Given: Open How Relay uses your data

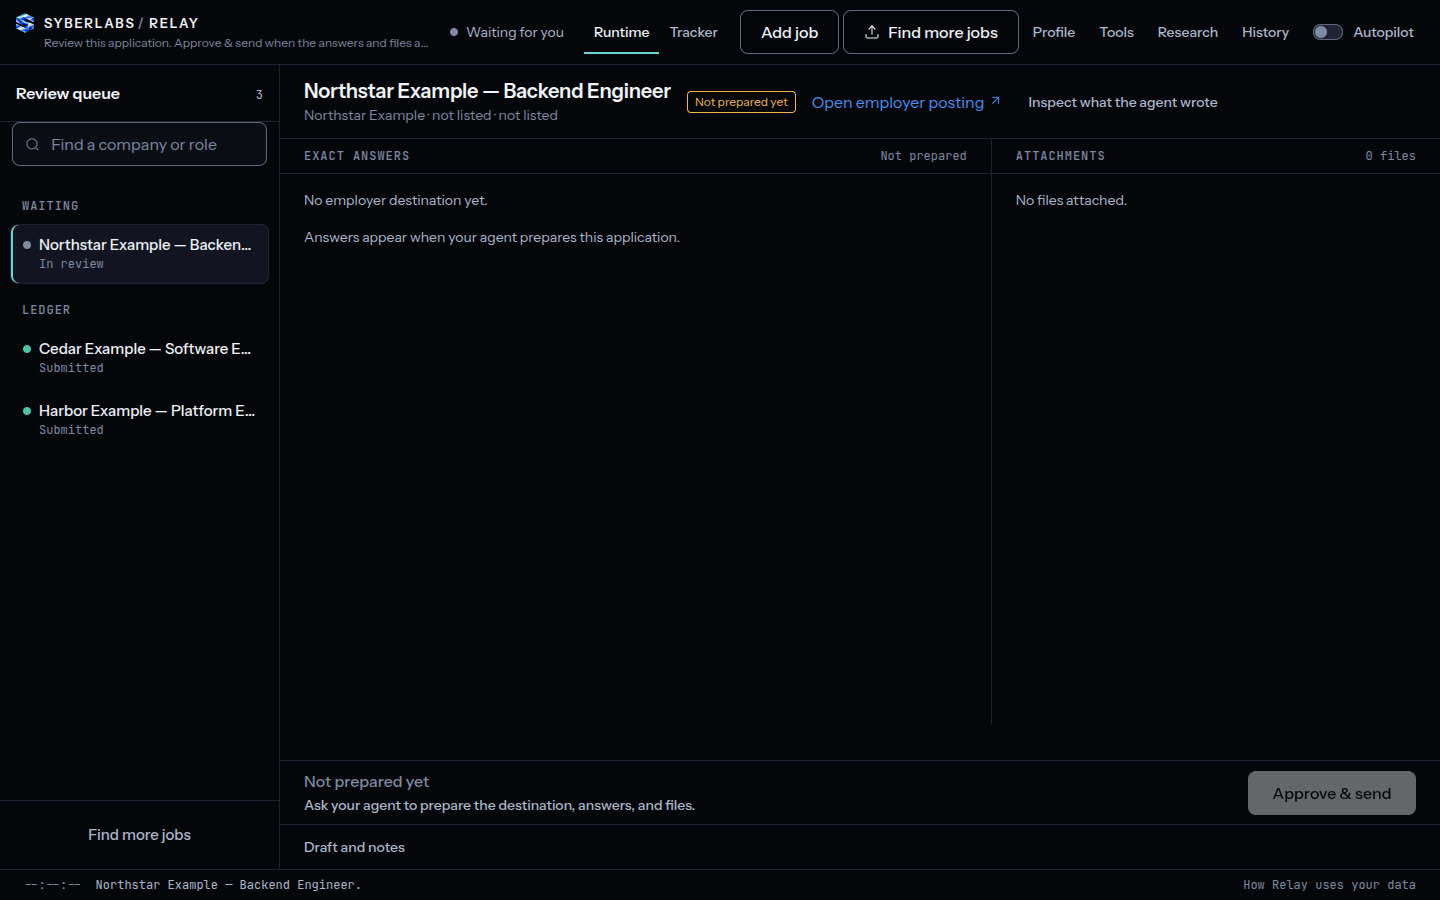Looking at the screenshot, I should click(1329, 885).
